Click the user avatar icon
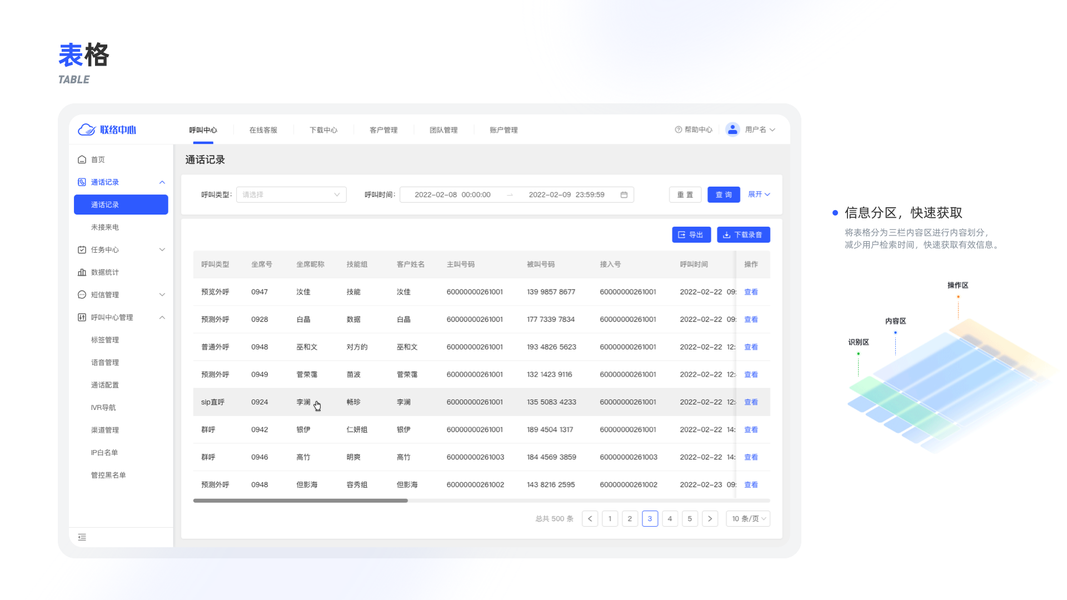 click(x=732, y=129)
